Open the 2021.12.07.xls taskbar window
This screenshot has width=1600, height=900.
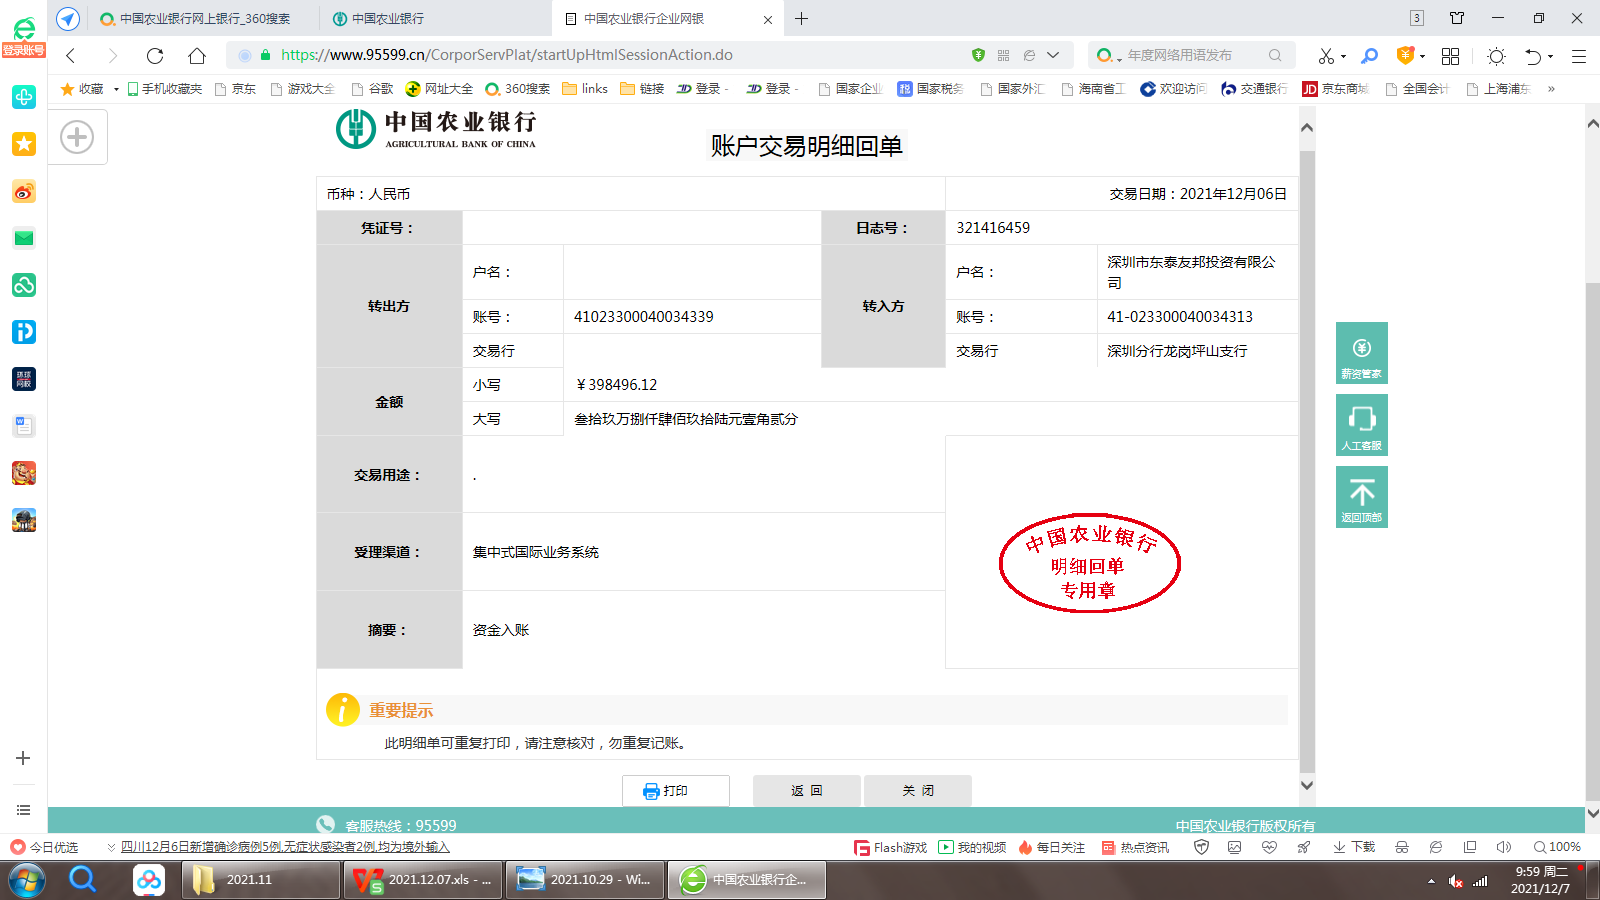click(422, 880)
